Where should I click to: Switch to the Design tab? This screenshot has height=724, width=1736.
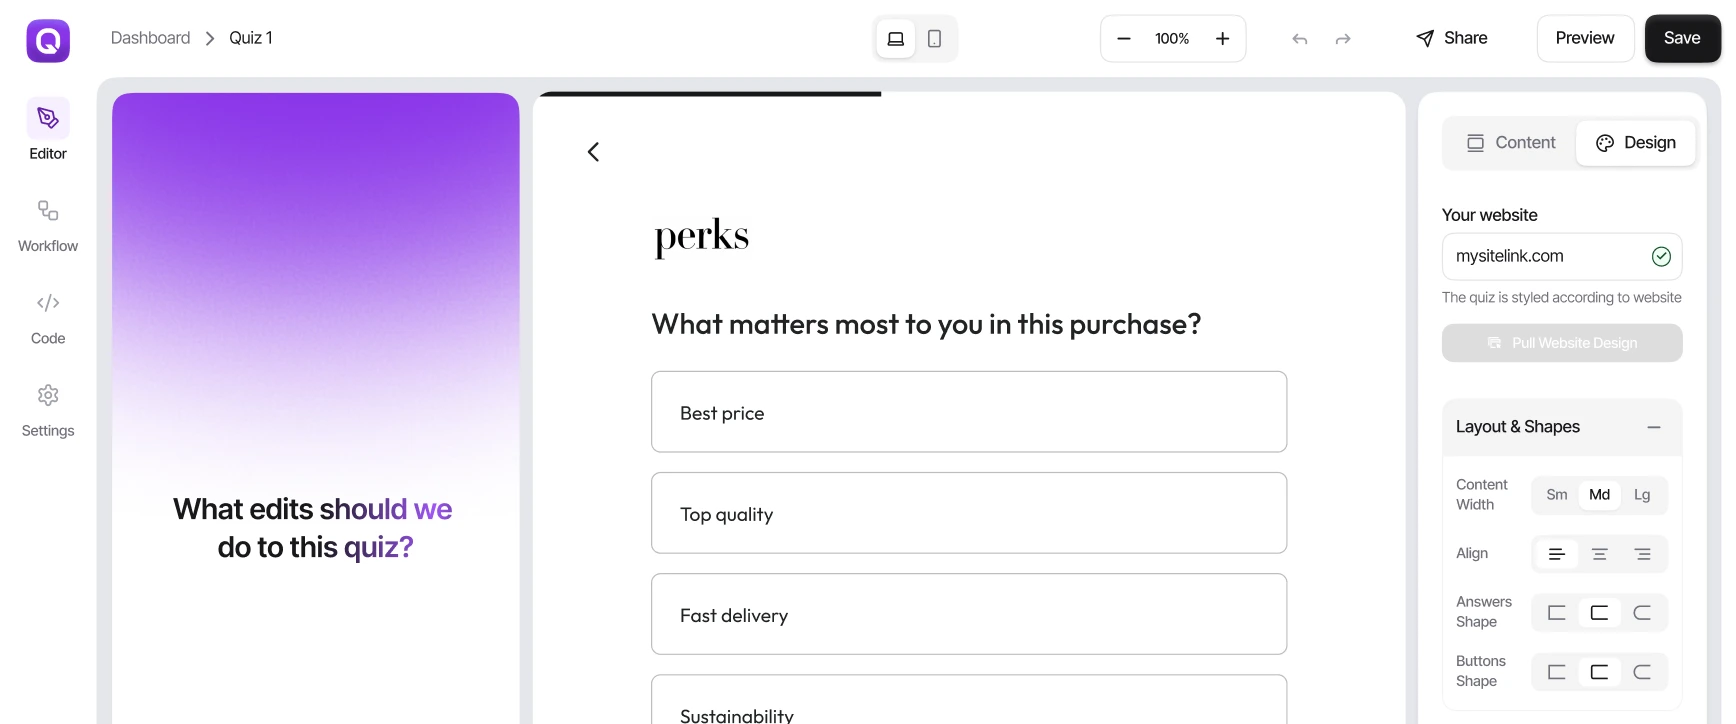click(x=1636, y=143)
